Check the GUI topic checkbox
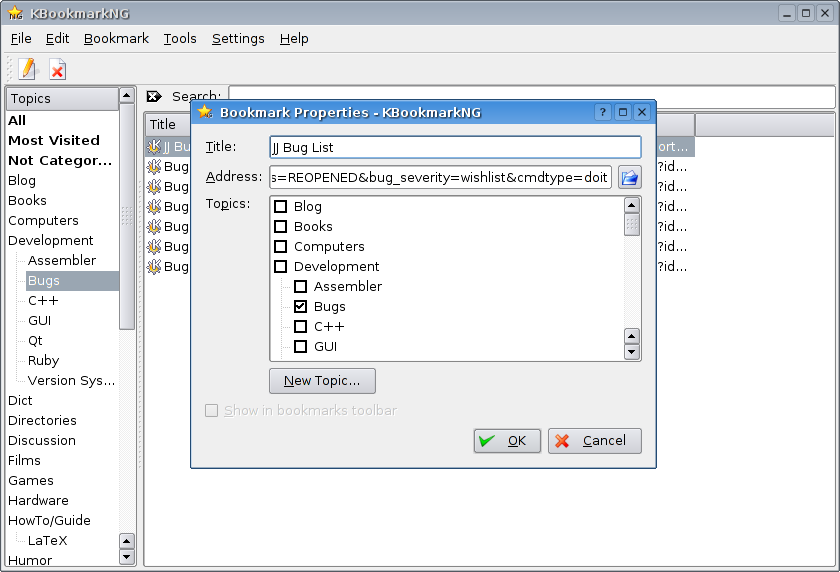The width and height of the screenshot is (840, 572). tap(301, 347)
